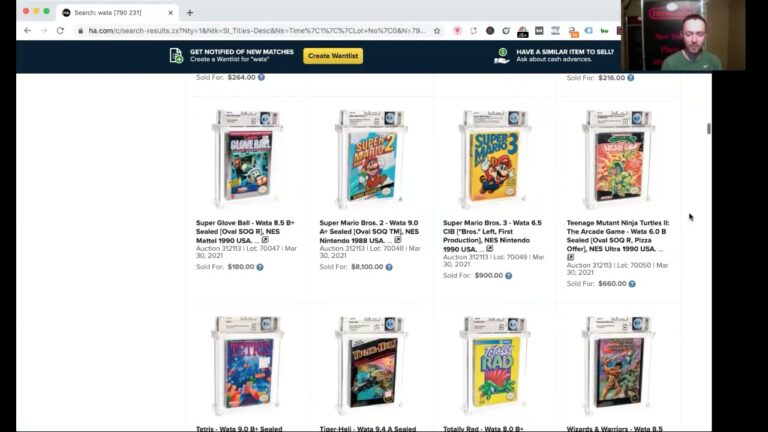Open Teenage Mutant Ninja Turtles II listing

coord(618,236)
